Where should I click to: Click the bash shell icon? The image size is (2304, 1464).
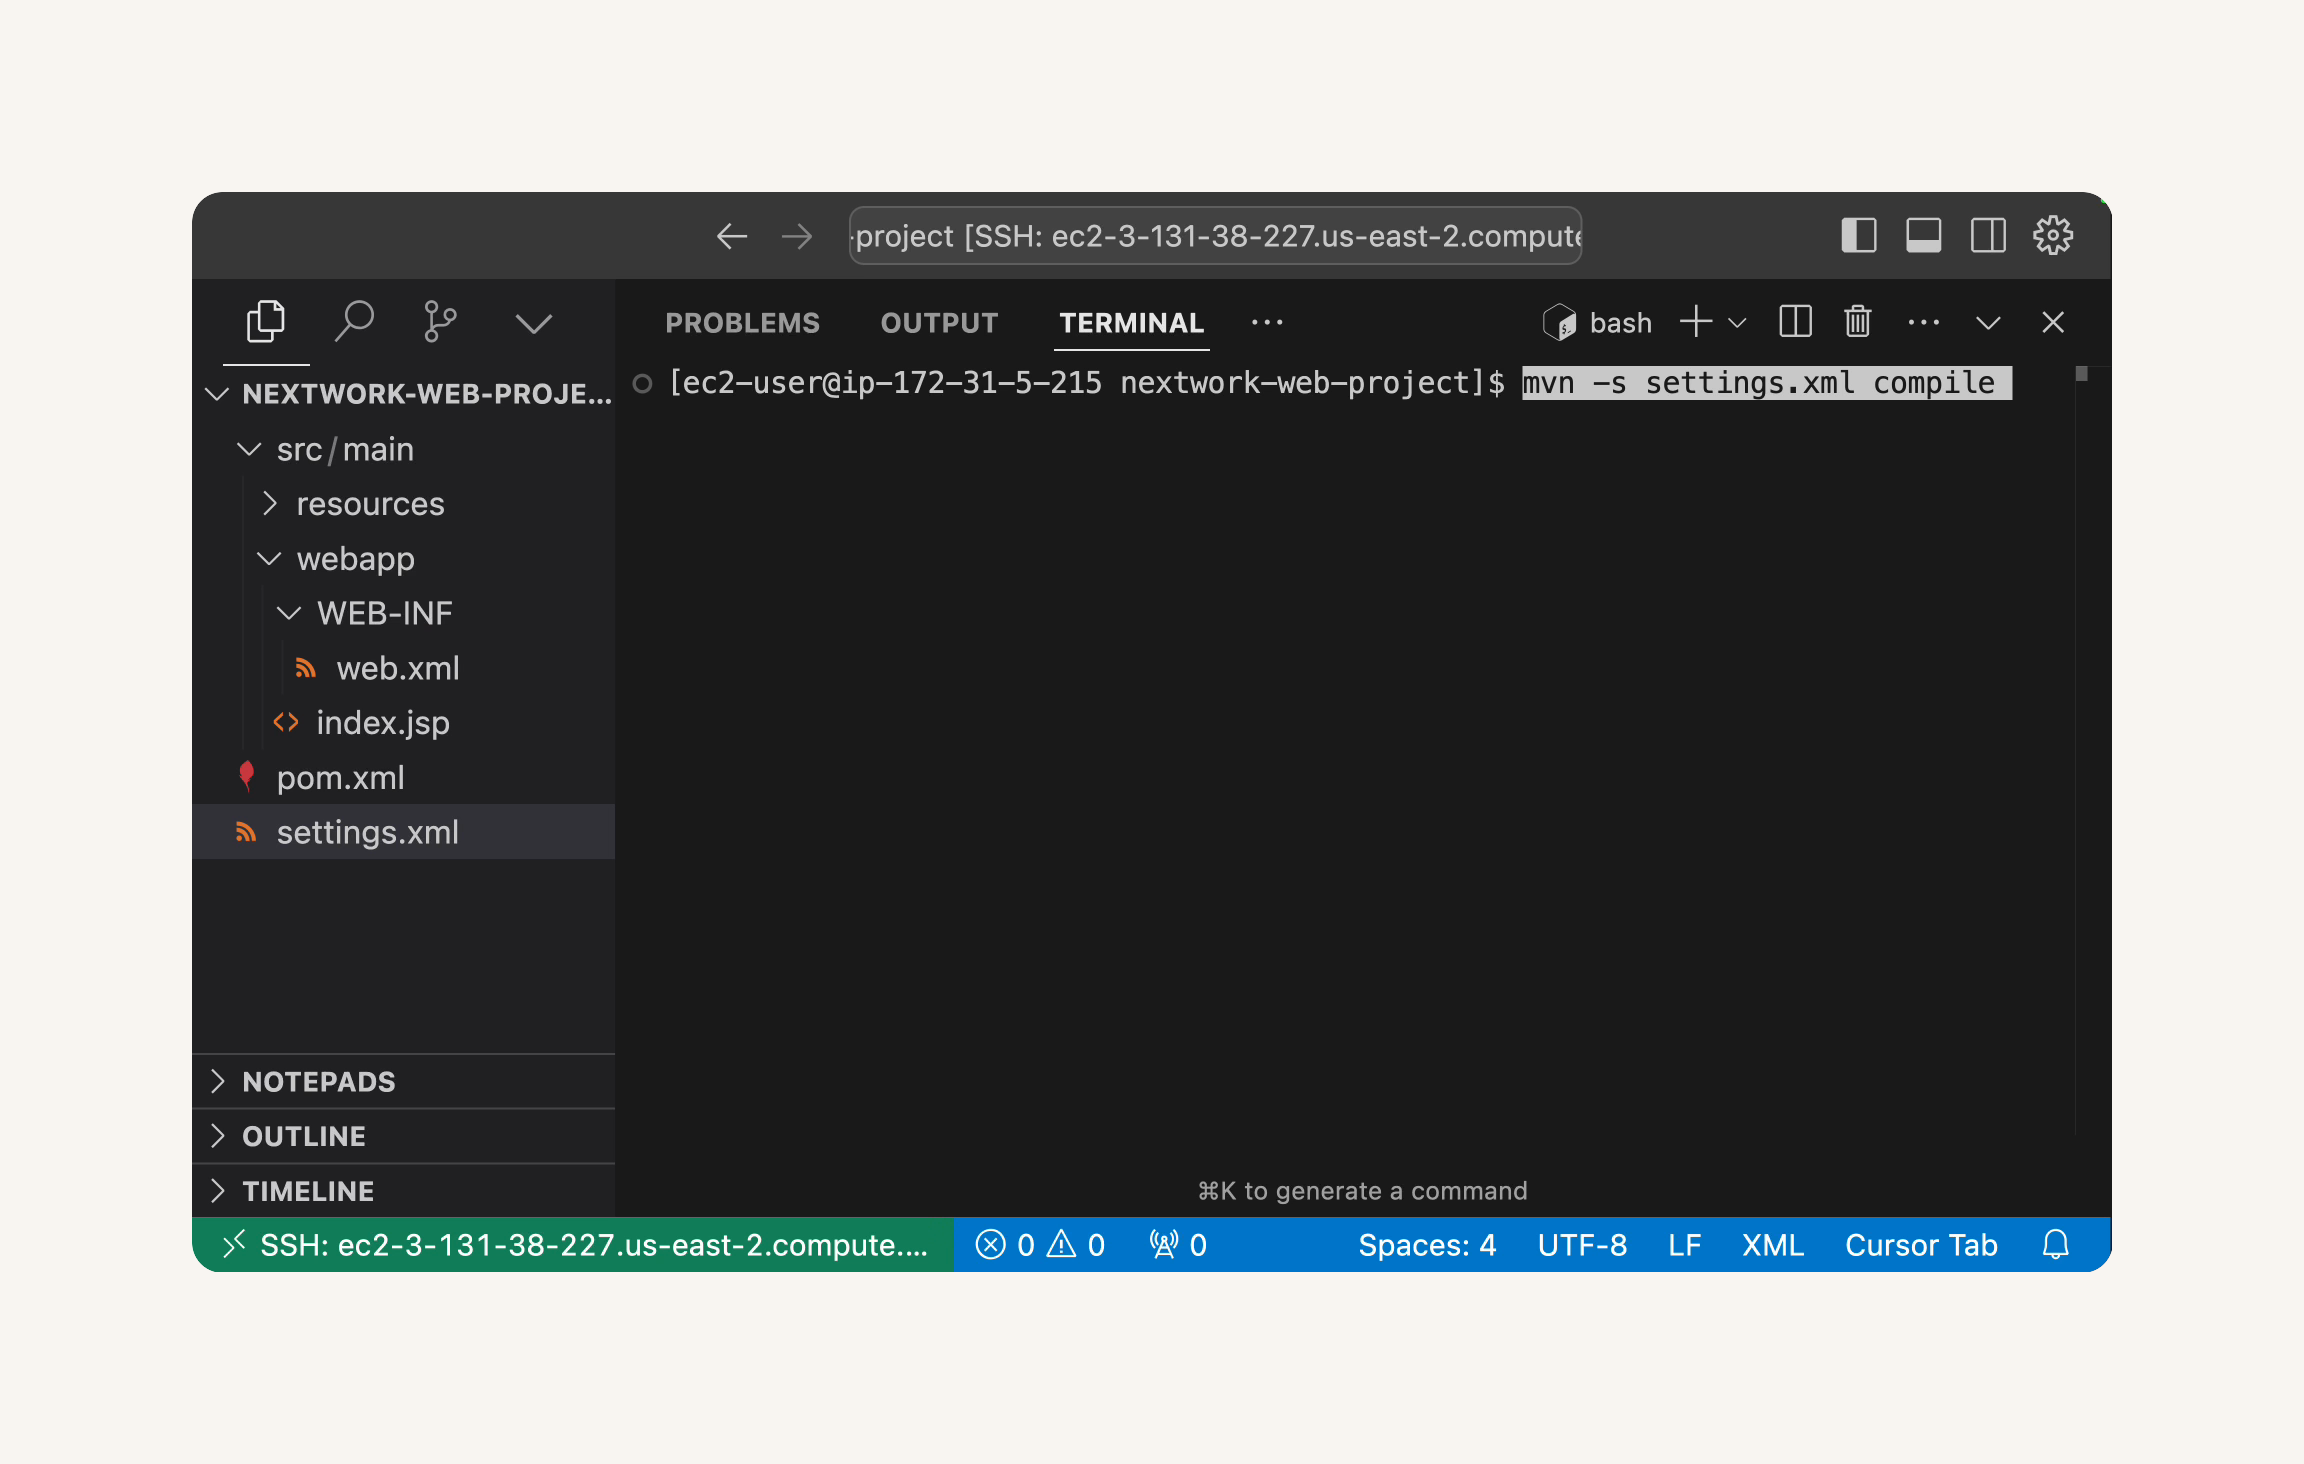click(1559, 322)
